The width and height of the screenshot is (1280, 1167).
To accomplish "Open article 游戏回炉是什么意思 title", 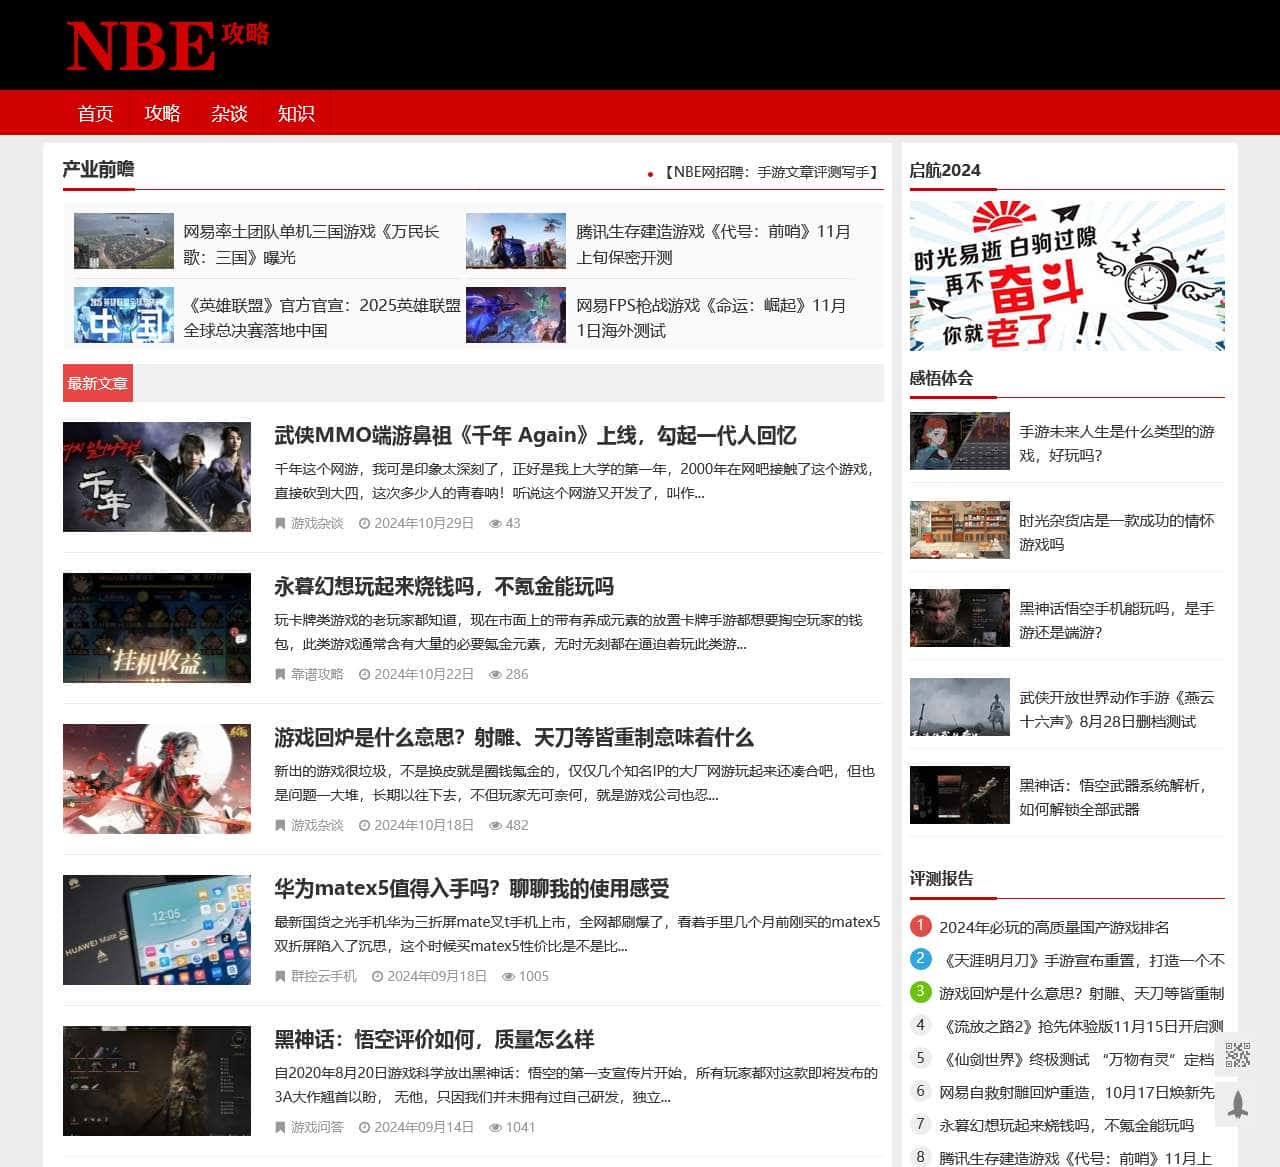I will (514, 737).
